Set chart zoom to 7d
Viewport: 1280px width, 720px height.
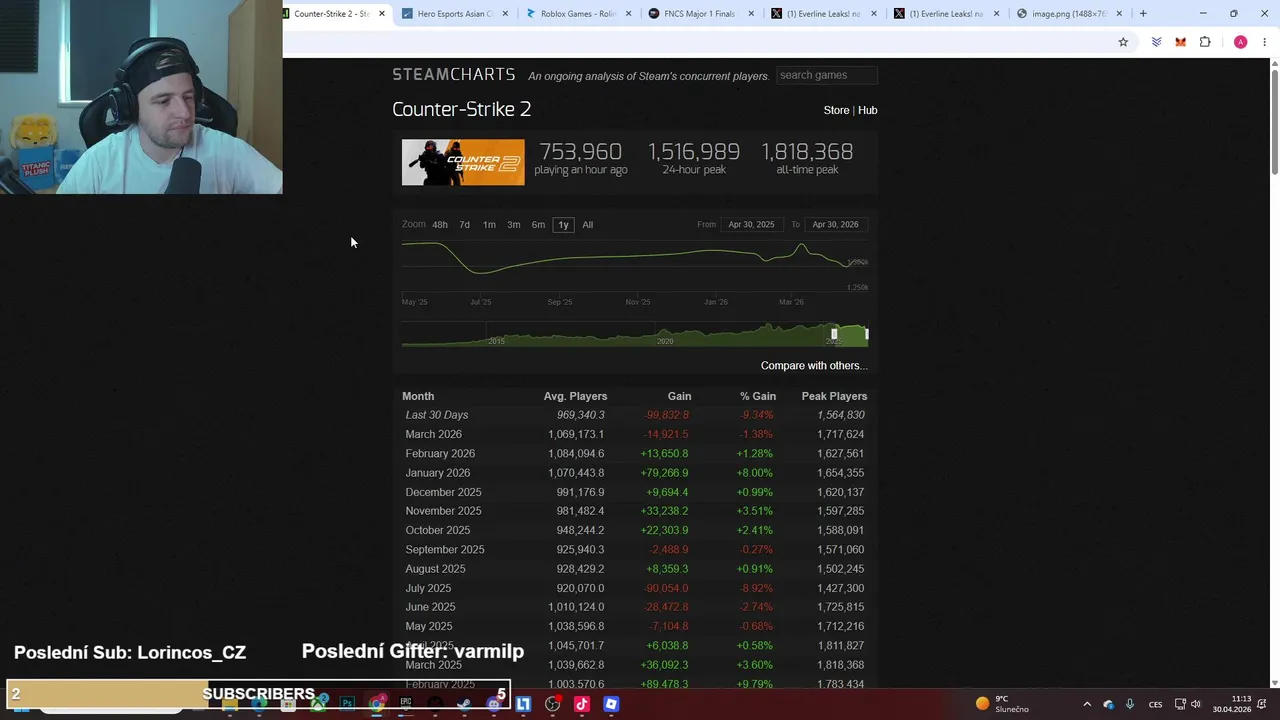point(464,225)
